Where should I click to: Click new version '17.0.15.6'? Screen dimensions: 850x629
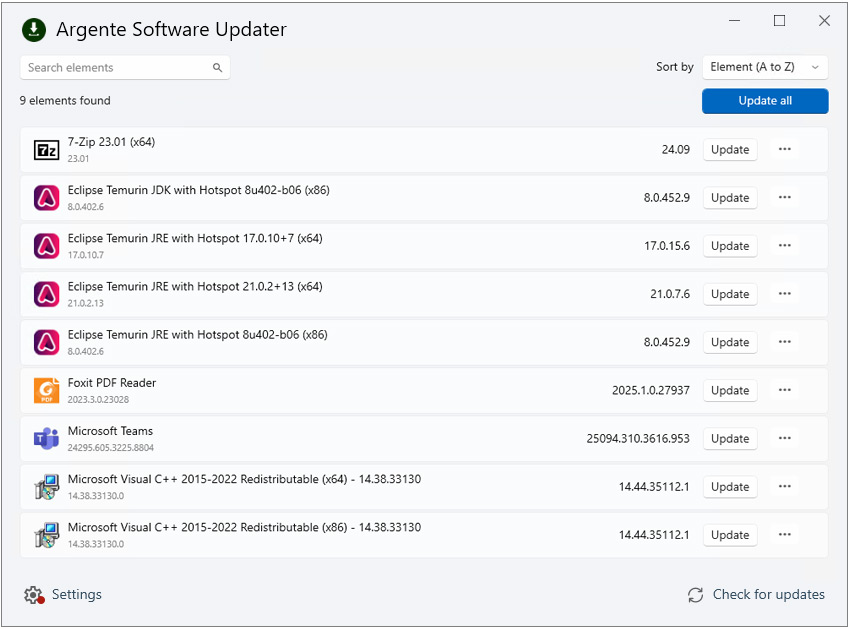[667, 246]
